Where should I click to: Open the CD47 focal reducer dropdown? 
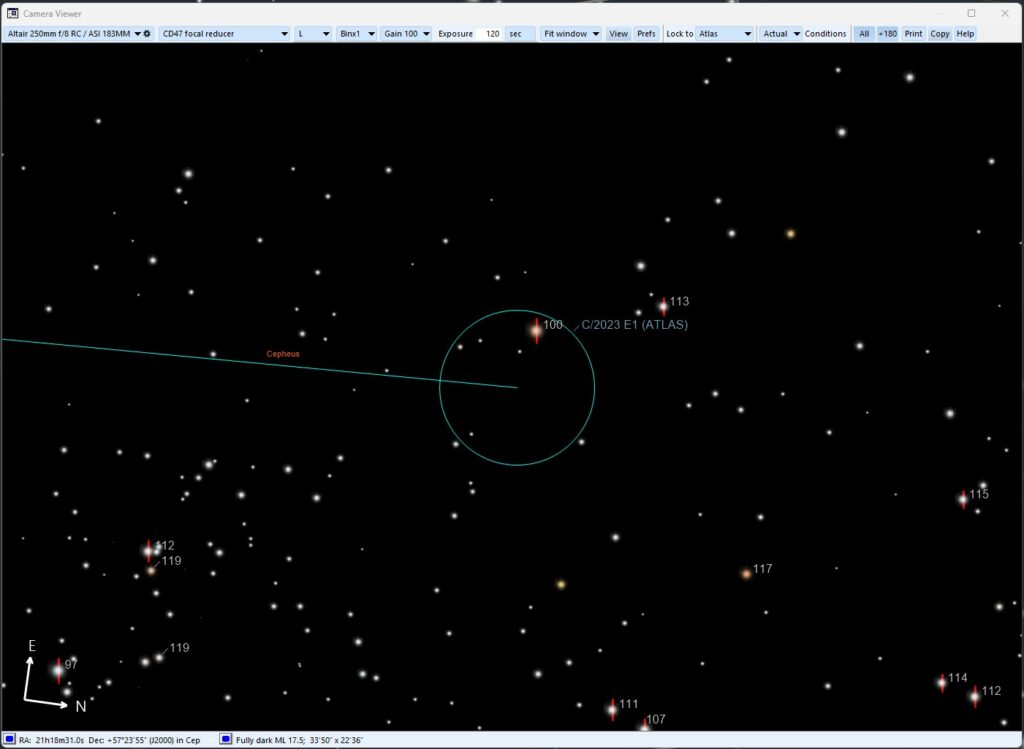pos(223,34)
